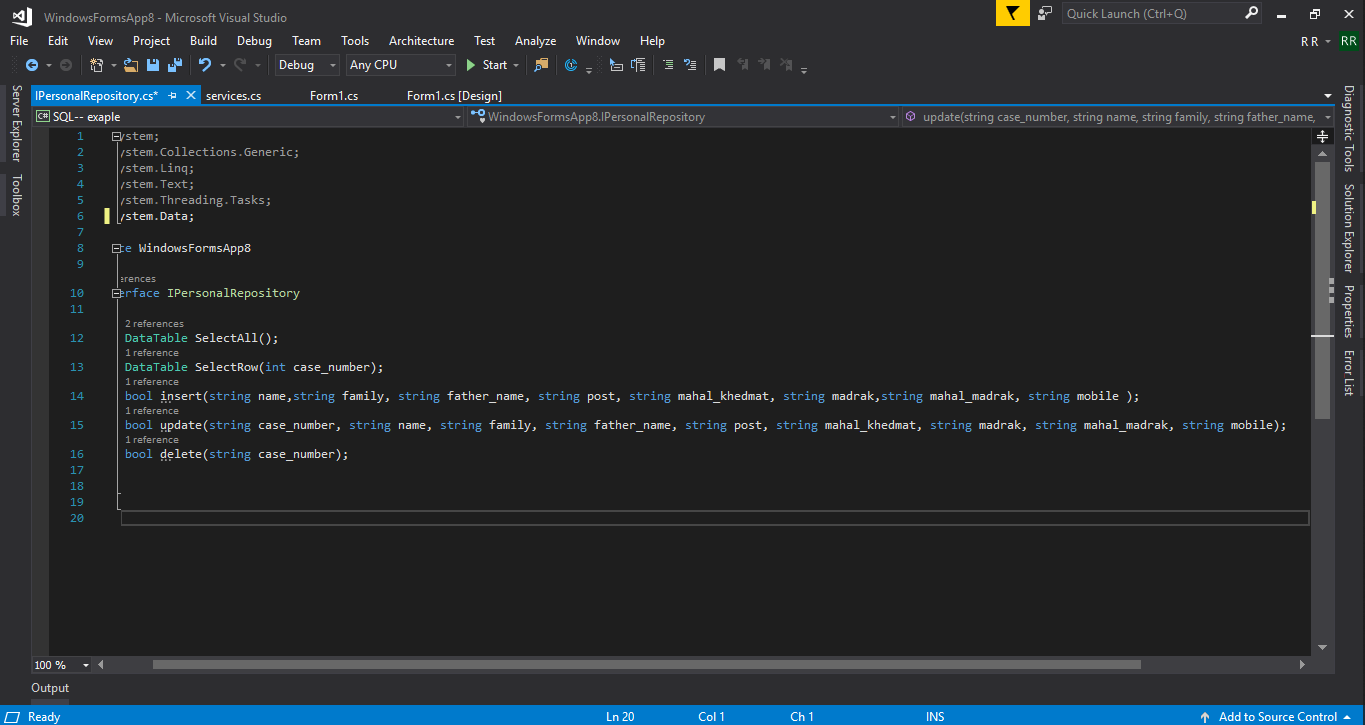Click the Navigate Backward icon

coord(31,65)
